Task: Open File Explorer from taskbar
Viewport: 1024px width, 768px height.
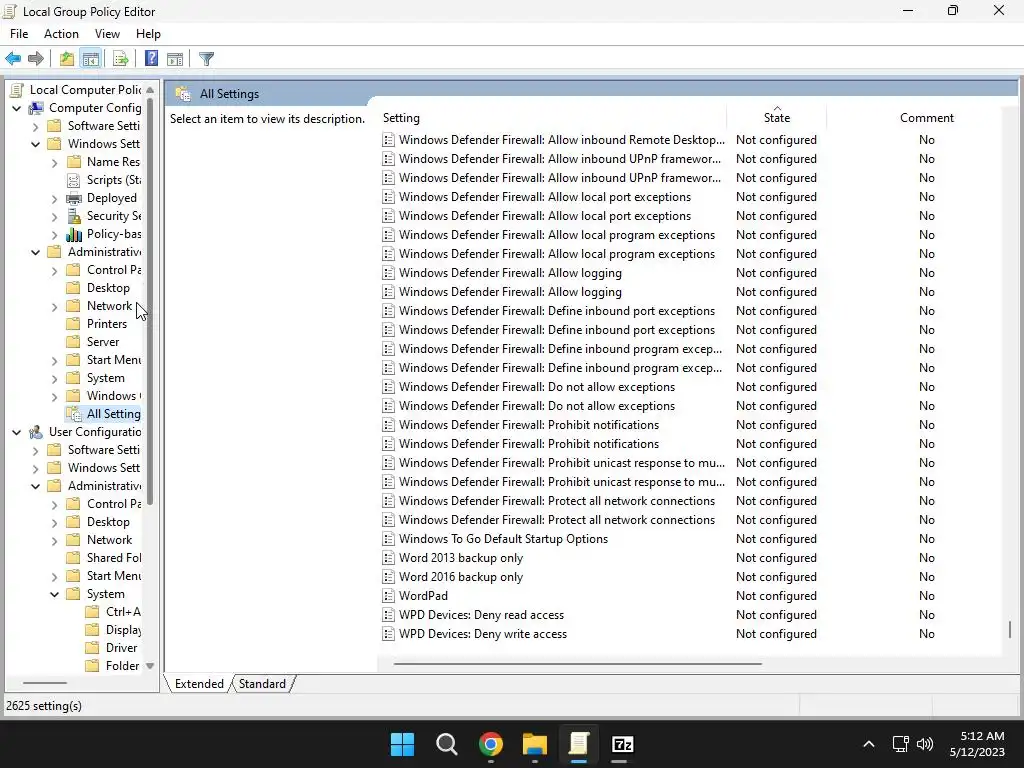Action: point(534,744)
